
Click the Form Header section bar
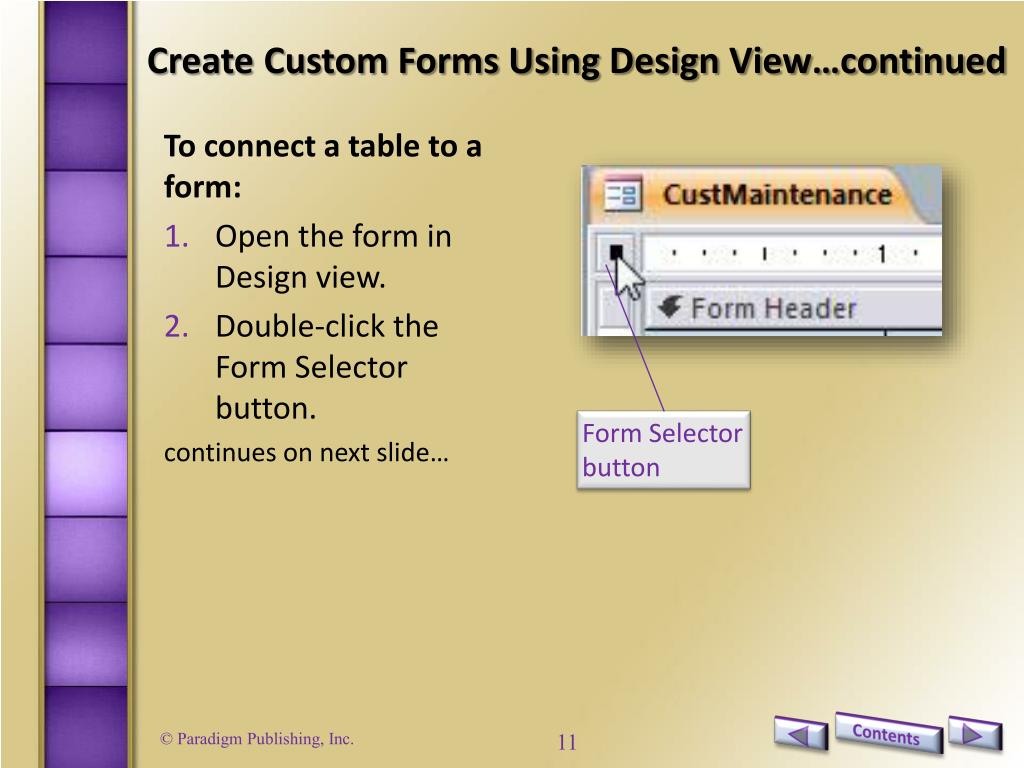[x=793, y=308]
